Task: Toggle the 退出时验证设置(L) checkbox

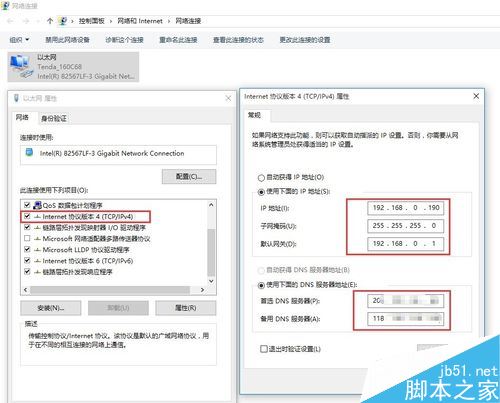Action: (x=264, y=349)
